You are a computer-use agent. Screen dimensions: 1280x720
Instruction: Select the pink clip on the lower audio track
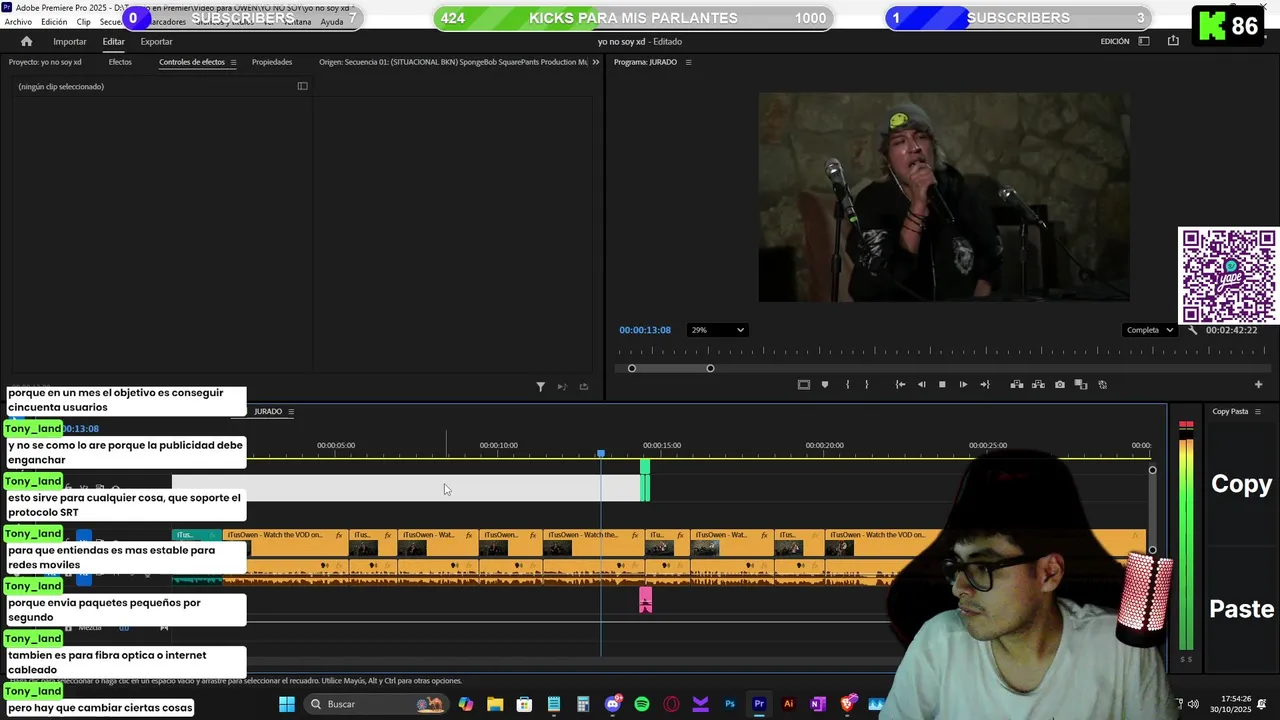click(x=645, y=599)
